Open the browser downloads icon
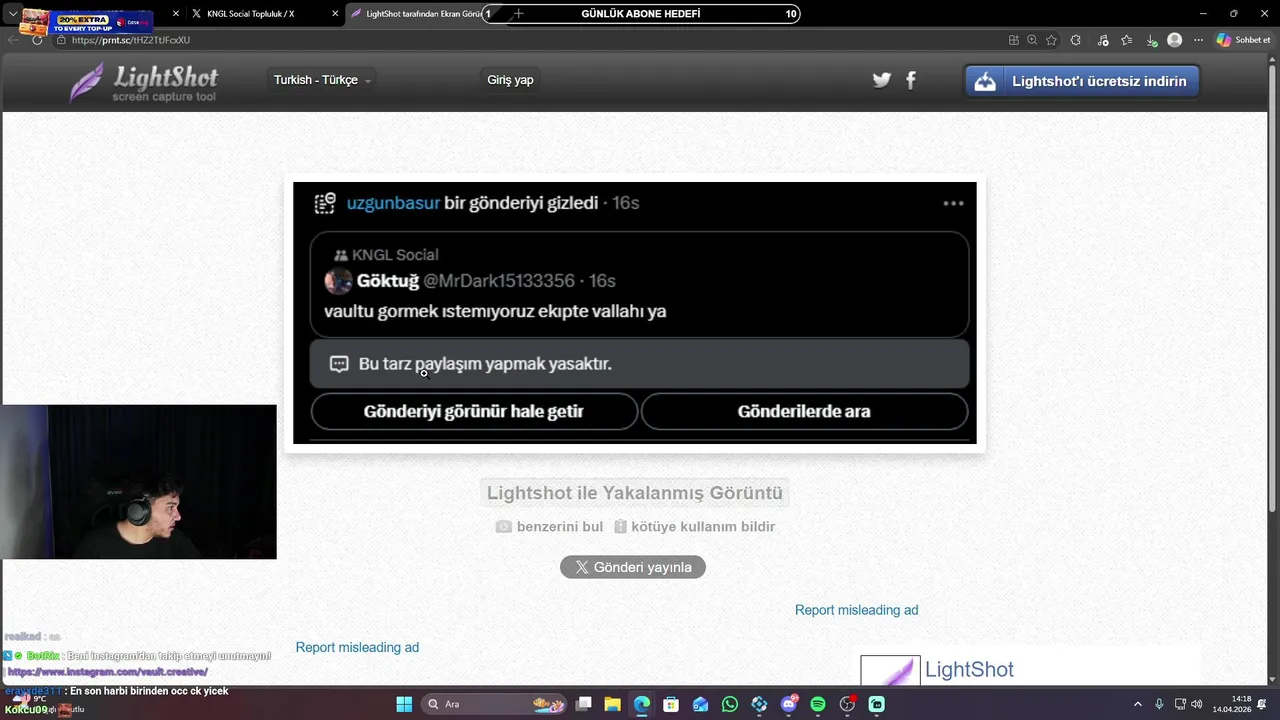 tap(1152, 40)
